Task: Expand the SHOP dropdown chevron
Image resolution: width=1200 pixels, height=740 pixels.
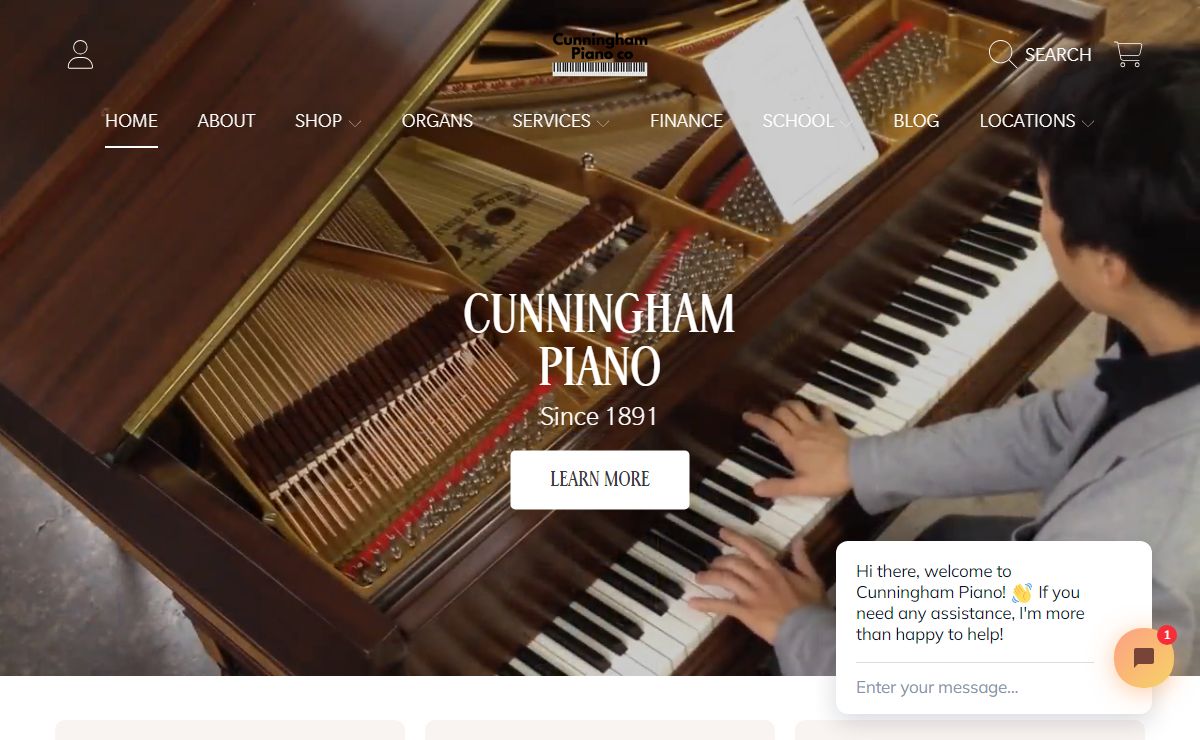Action: coord(355,123)
